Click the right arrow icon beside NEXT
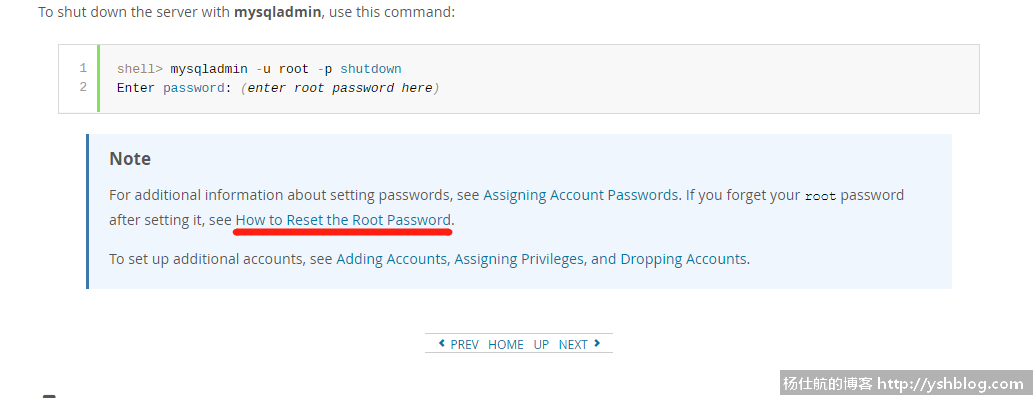The width and height of the screenshot is (1033, 398). [597, 343]
